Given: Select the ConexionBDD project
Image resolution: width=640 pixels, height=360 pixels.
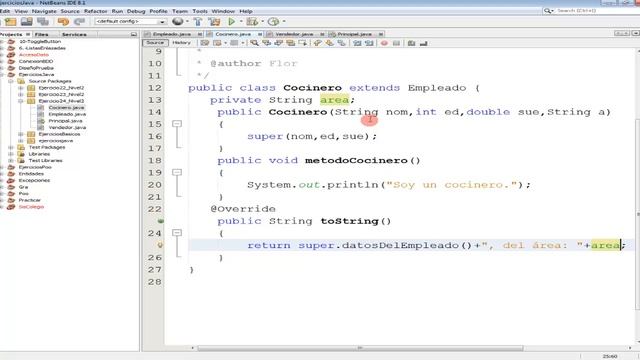Looking at the screenshot, I should 36,61.
